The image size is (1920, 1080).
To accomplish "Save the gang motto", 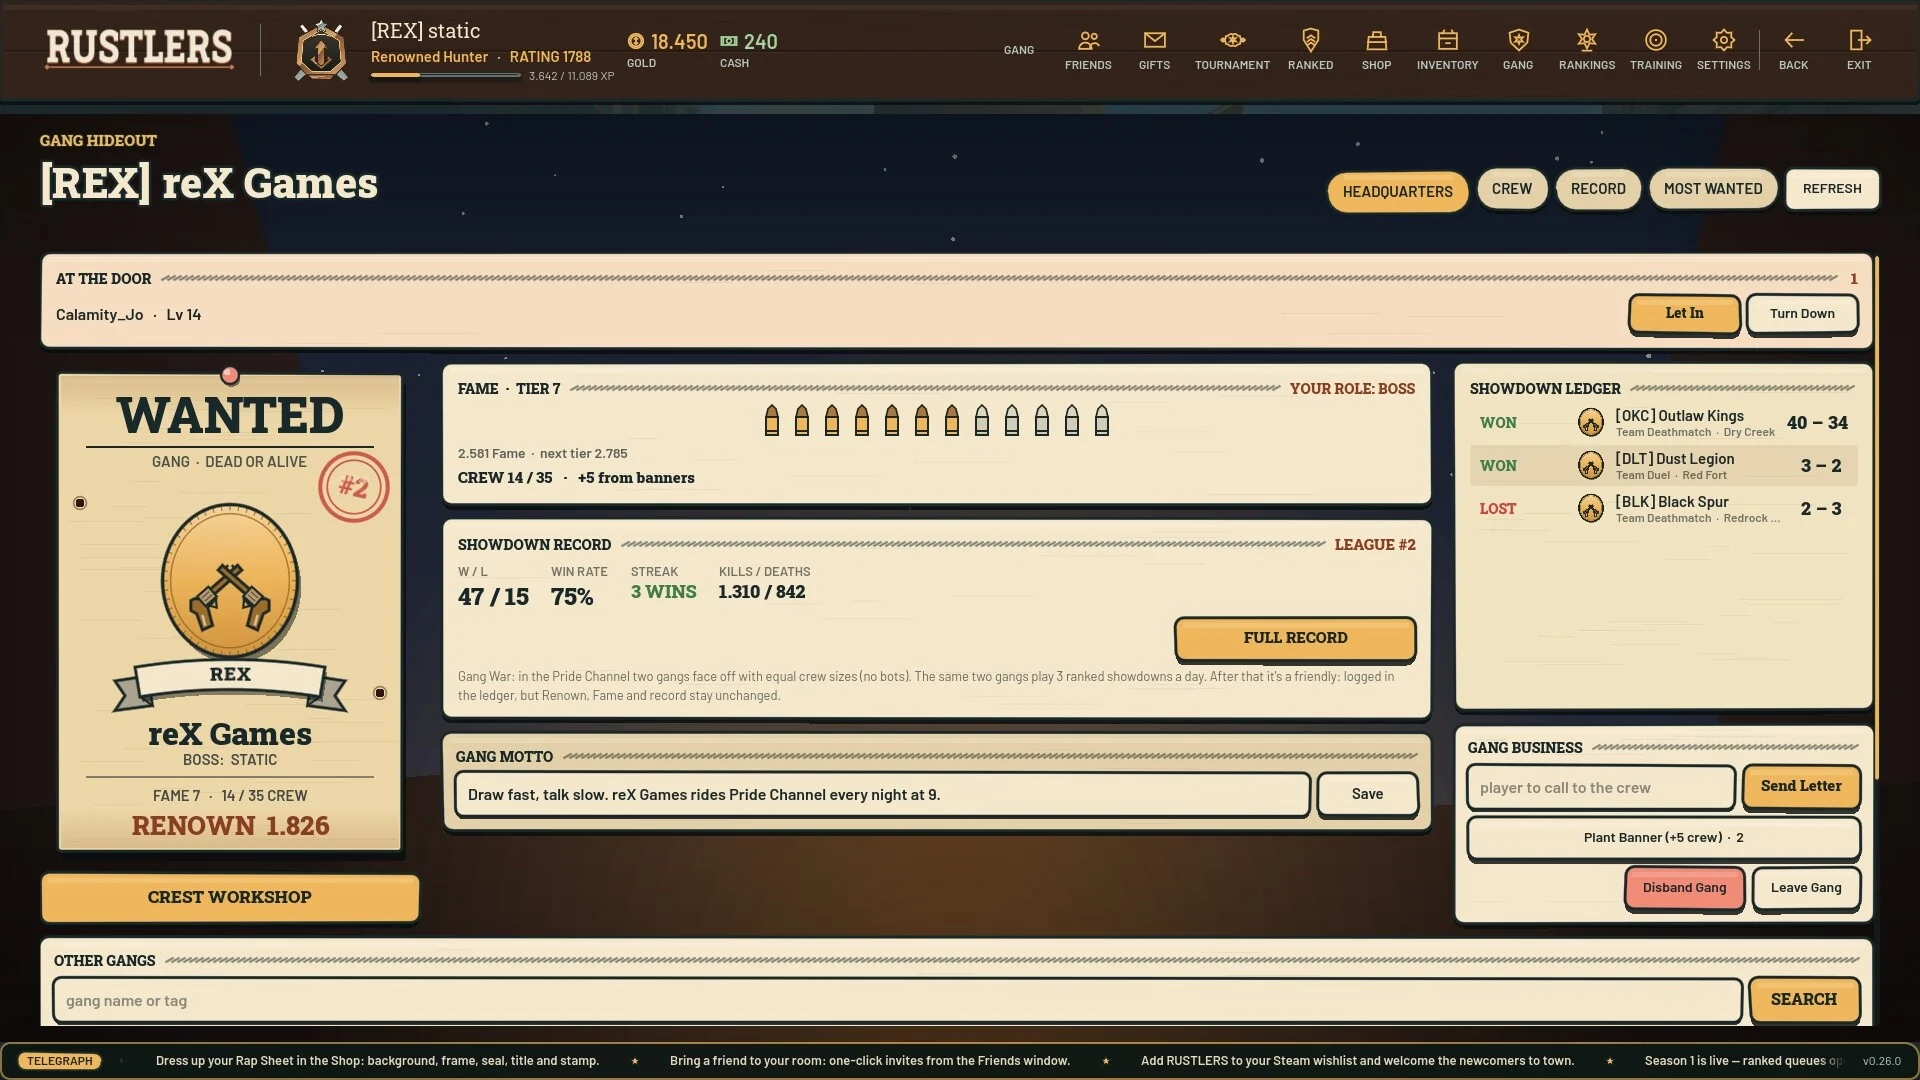I will [x=1367, y=795].
